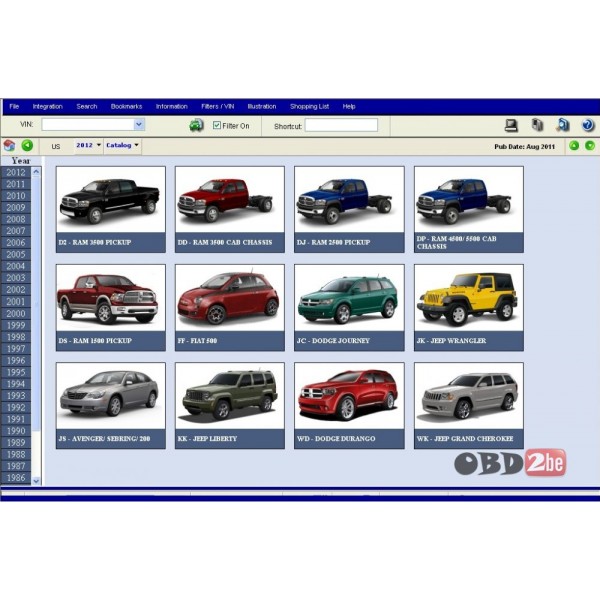Image resolution: width=600 pixels, height=600 pixels.
Task: Open the Search menu
Action: point(87,106)
